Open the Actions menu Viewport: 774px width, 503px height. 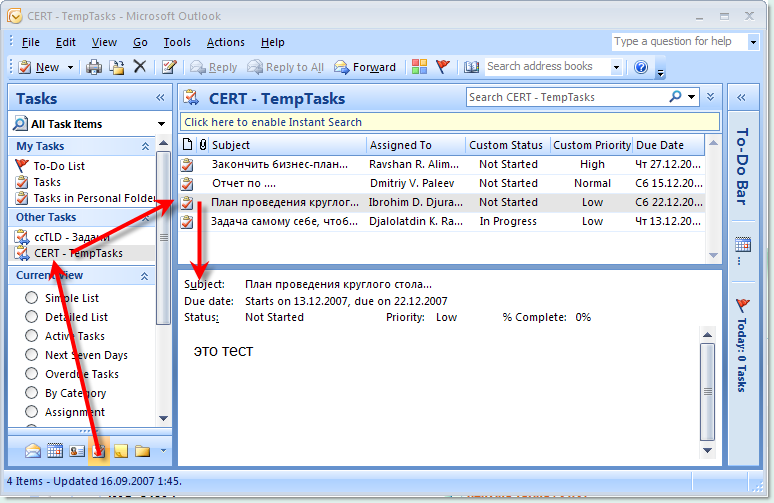tap(226, 42)
